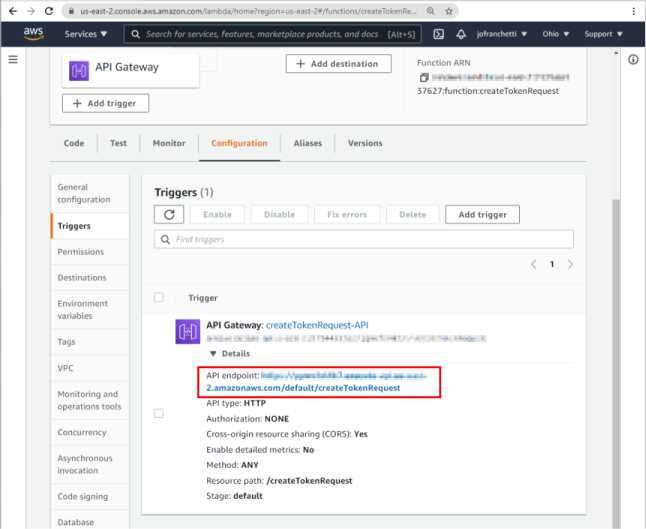Open General configuration in sidebar
The image size is (646, 529).
tap(90, 193)
